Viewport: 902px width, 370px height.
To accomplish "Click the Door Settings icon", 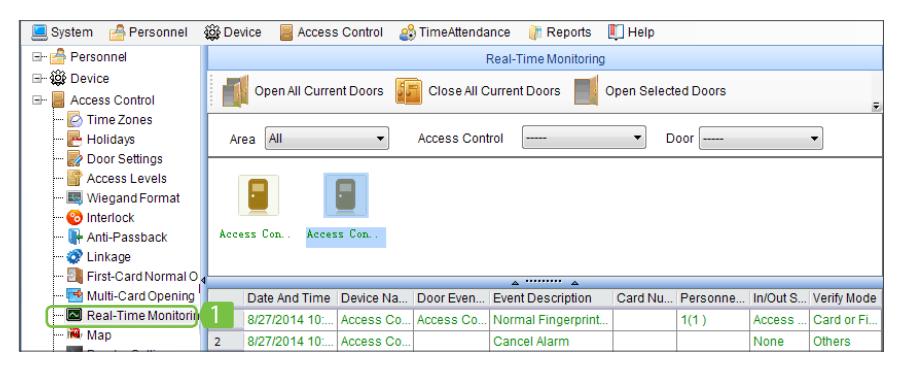I will coord(75,159).
